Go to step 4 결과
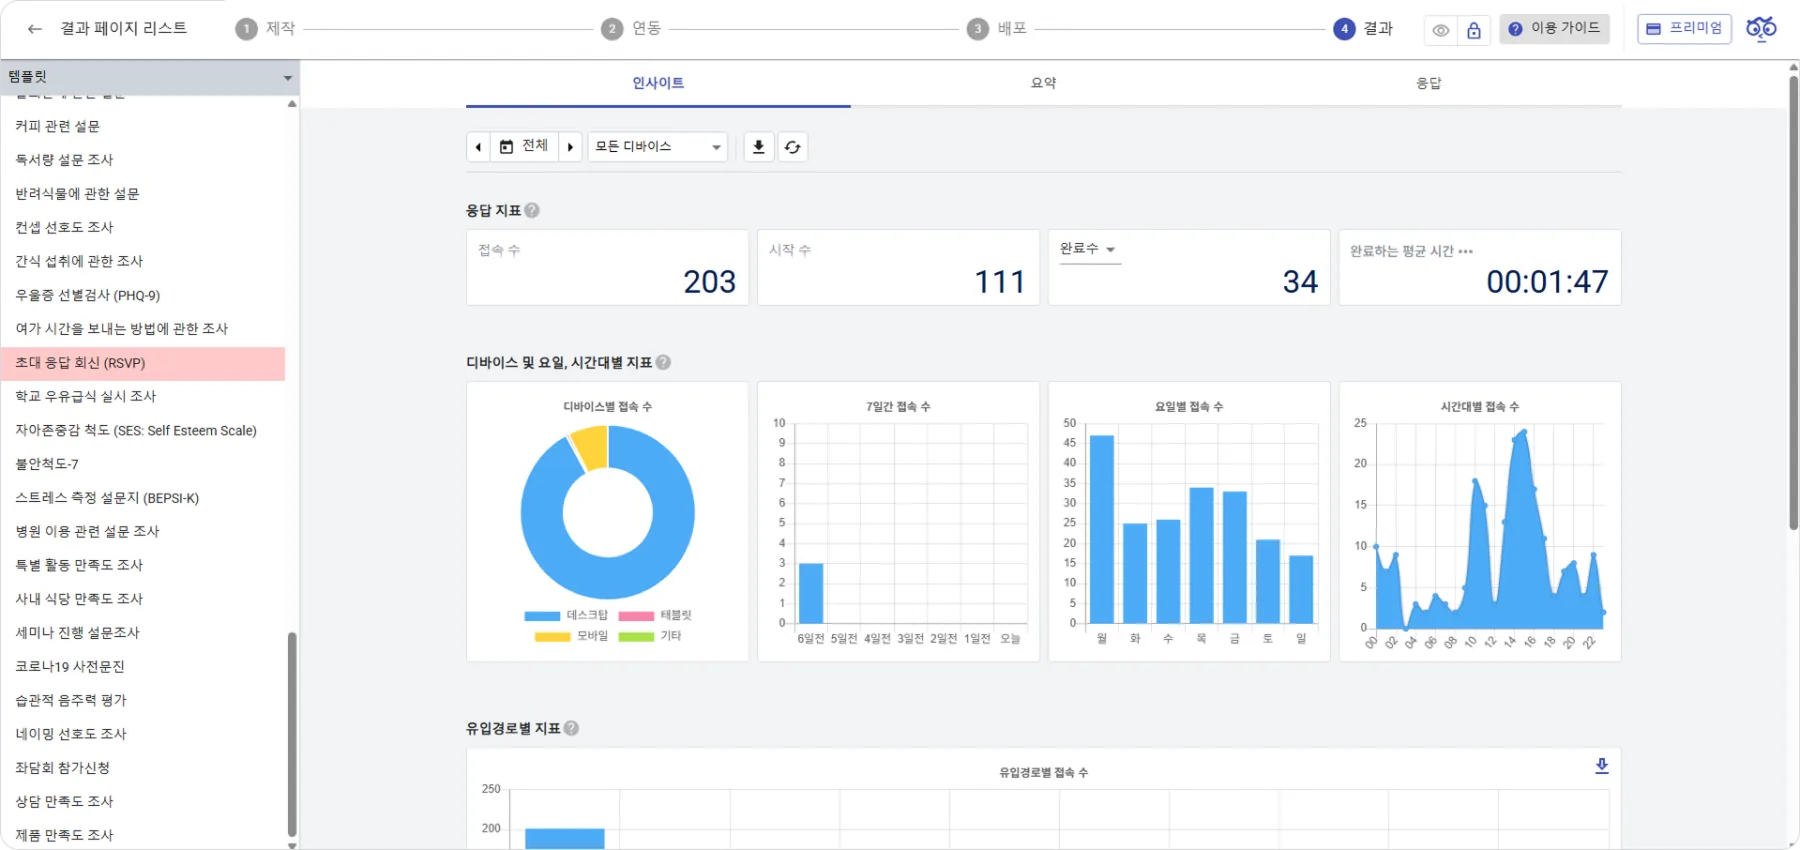 click(x=1363, y=29)
